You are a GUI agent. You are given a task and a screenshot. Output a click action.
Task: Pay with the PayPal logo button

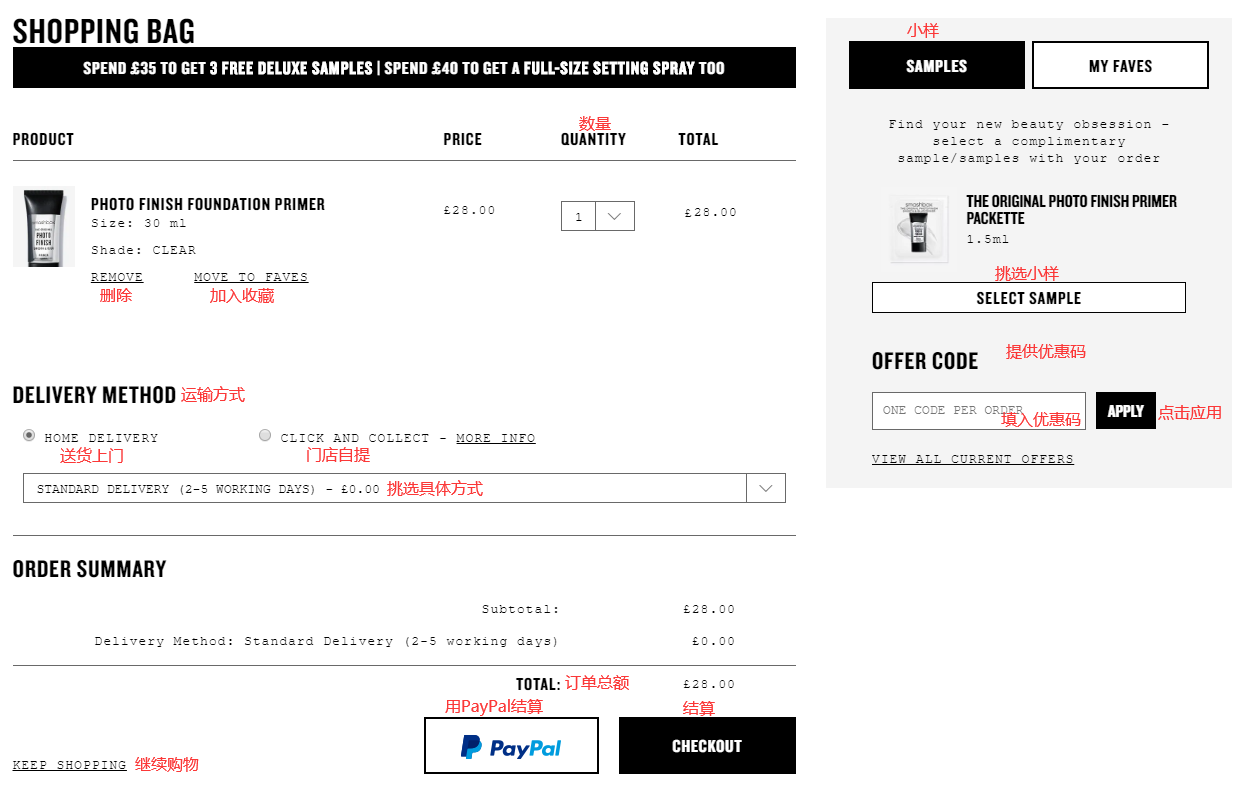[x=511, y=746]
